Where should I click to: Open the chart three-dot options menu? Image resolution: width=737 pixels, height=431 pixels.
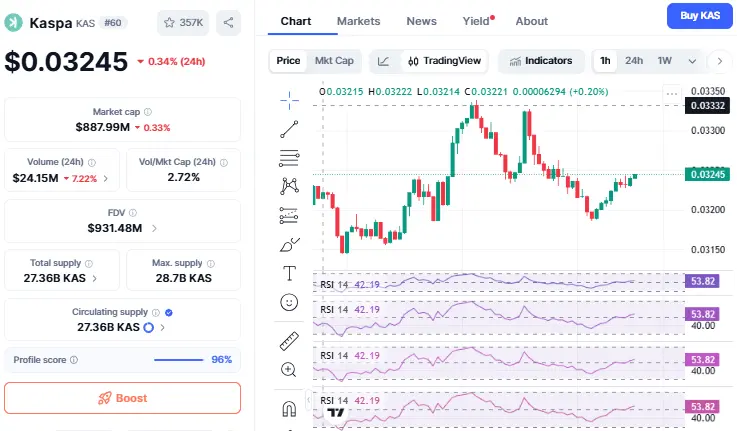coord(672,94)
